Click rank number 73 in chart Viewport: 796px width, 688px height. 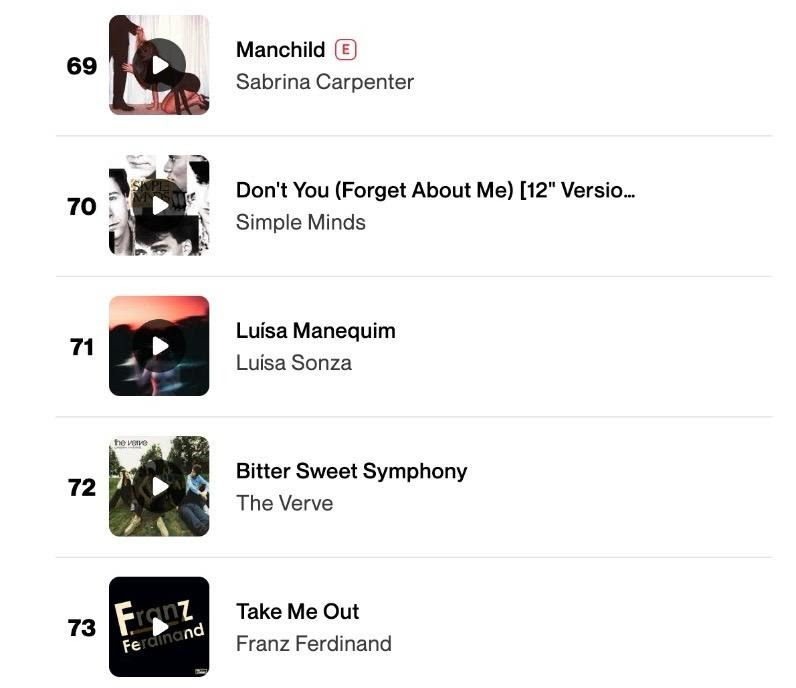(82, 628)
